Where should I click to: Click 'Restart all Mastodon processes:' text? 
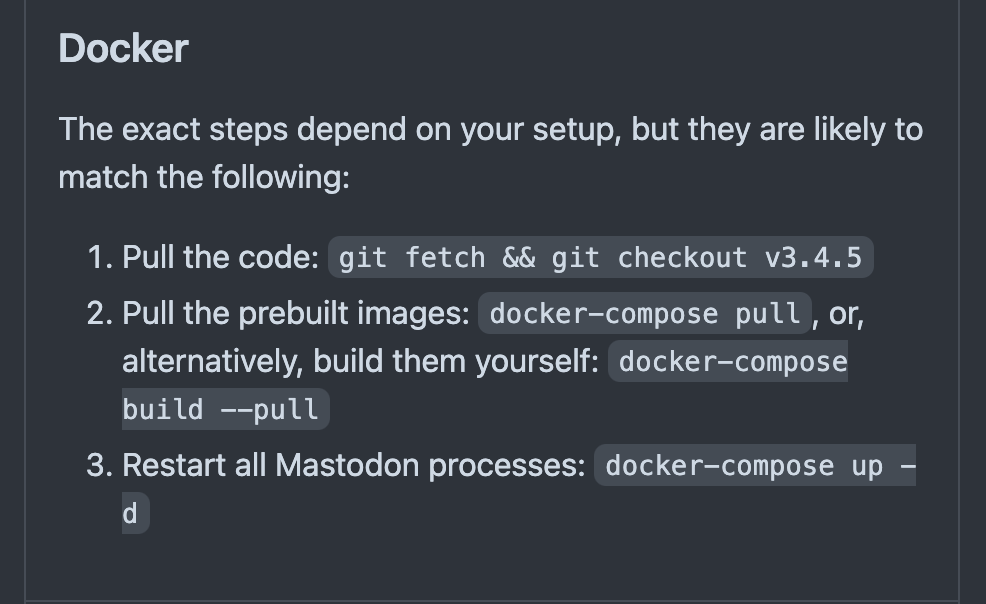[353, 465]
